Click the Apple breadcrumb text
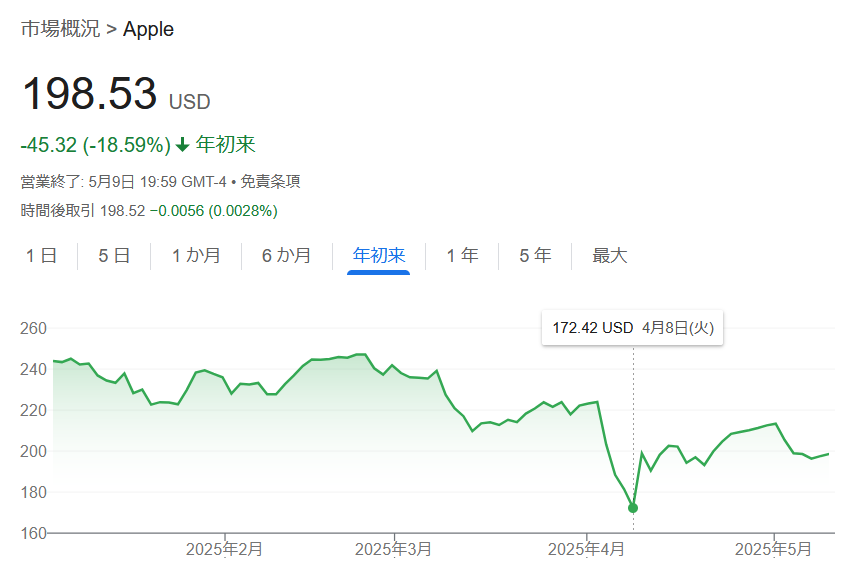 (148, 29)
